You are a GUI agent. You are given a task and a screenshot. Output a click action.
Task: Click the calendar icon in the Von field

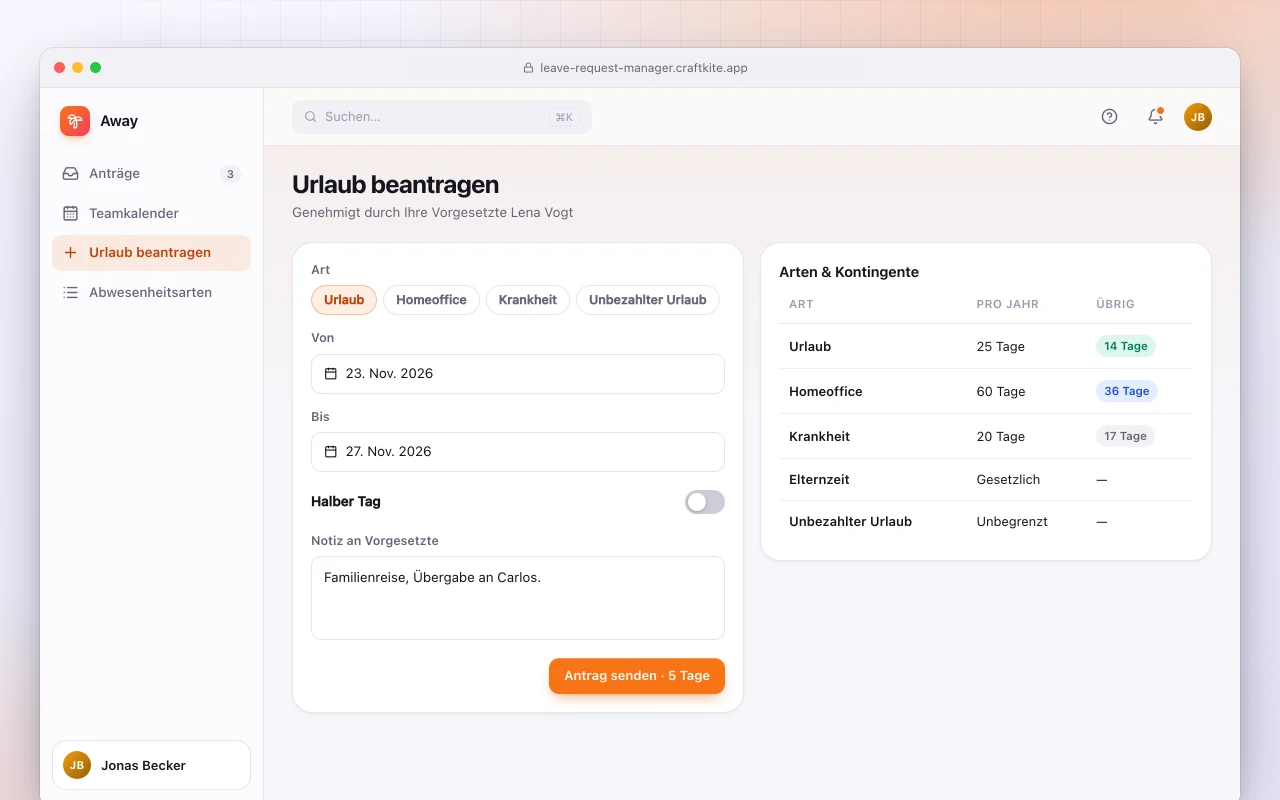331,374
